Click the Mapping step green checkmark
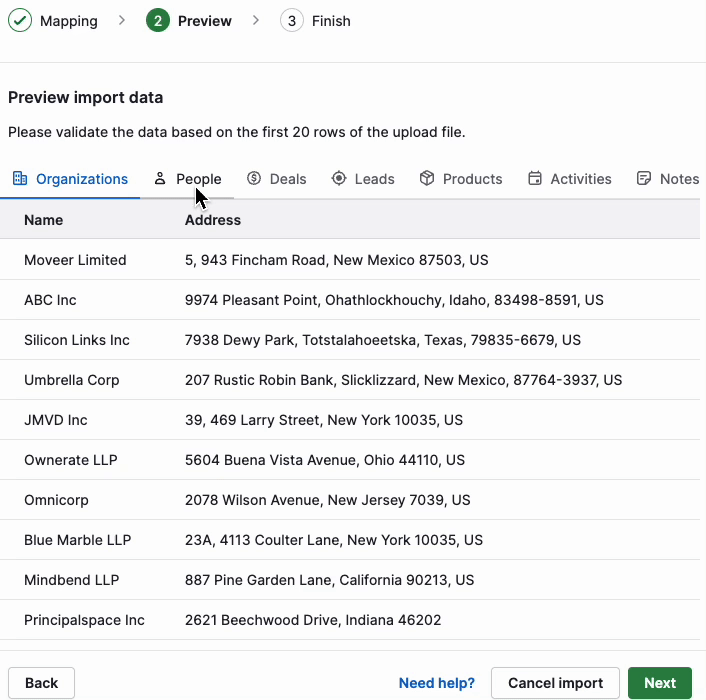Viewport: 706px width, 700px height. pyautogui.click(x=20, y=21)
